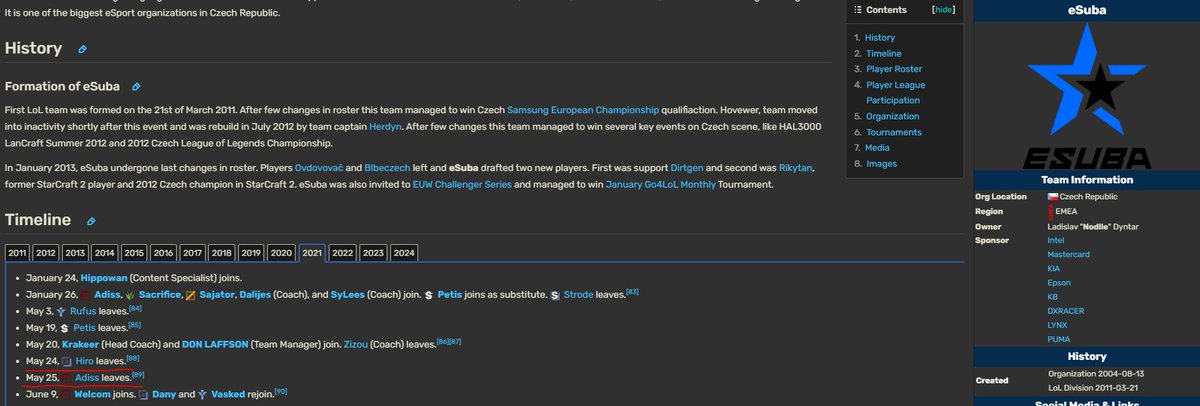Select the 2017 timeline tab
The width and height of the screenshot is (1200, 406).
click(x=193, y=253)
